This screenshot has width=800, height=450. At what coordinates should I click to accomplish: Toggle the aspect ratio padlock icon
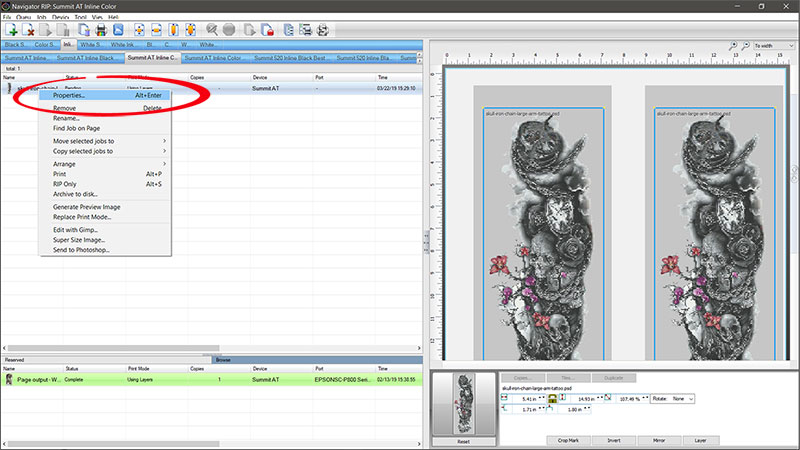pos(553,399)
